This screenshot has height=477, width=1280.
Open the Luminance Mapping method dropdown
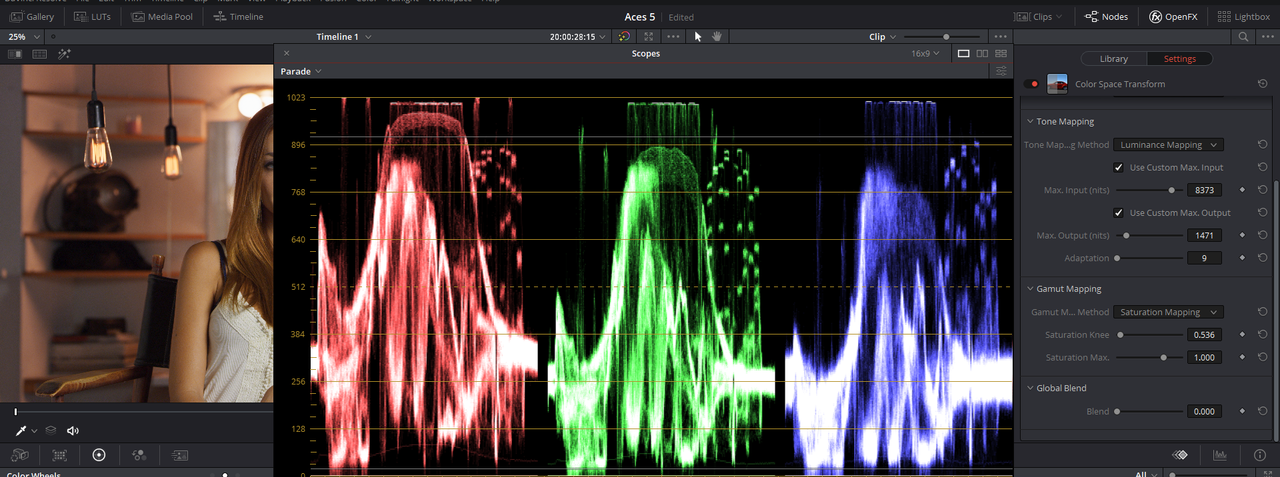point(1168,145)
